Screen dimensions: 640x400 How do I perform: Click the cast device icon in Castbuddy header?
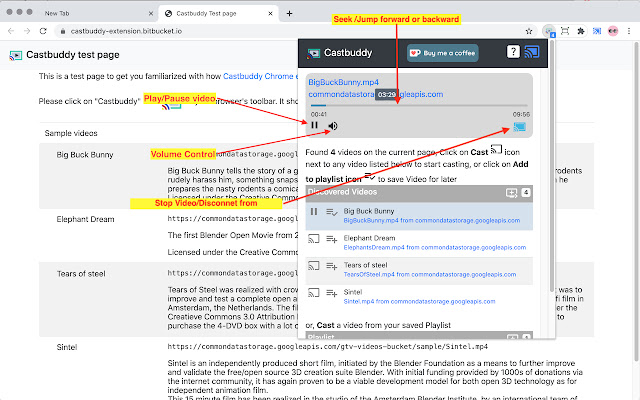532,52
